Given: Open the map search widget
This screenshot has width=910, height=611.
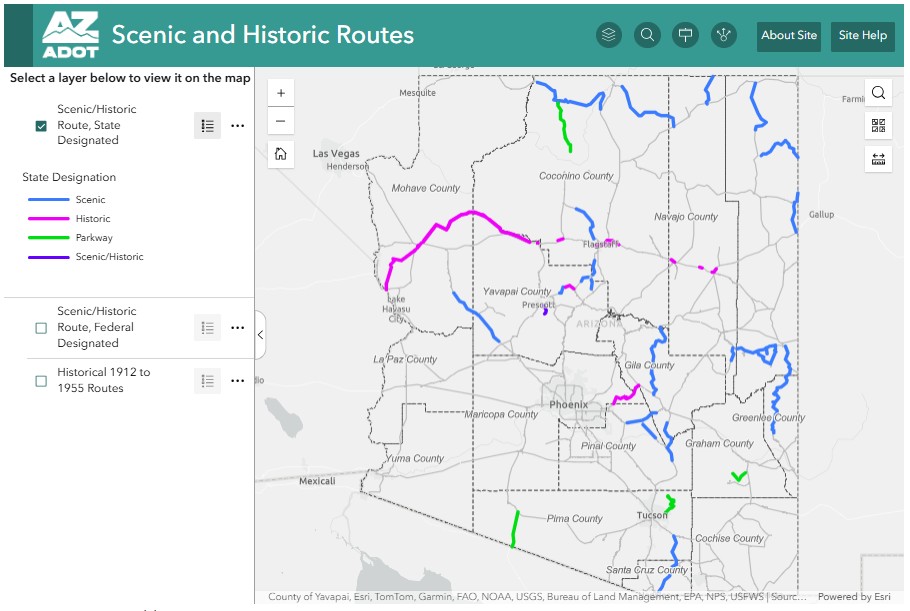Looking at the screenshot, I should [x=878, y=93].
